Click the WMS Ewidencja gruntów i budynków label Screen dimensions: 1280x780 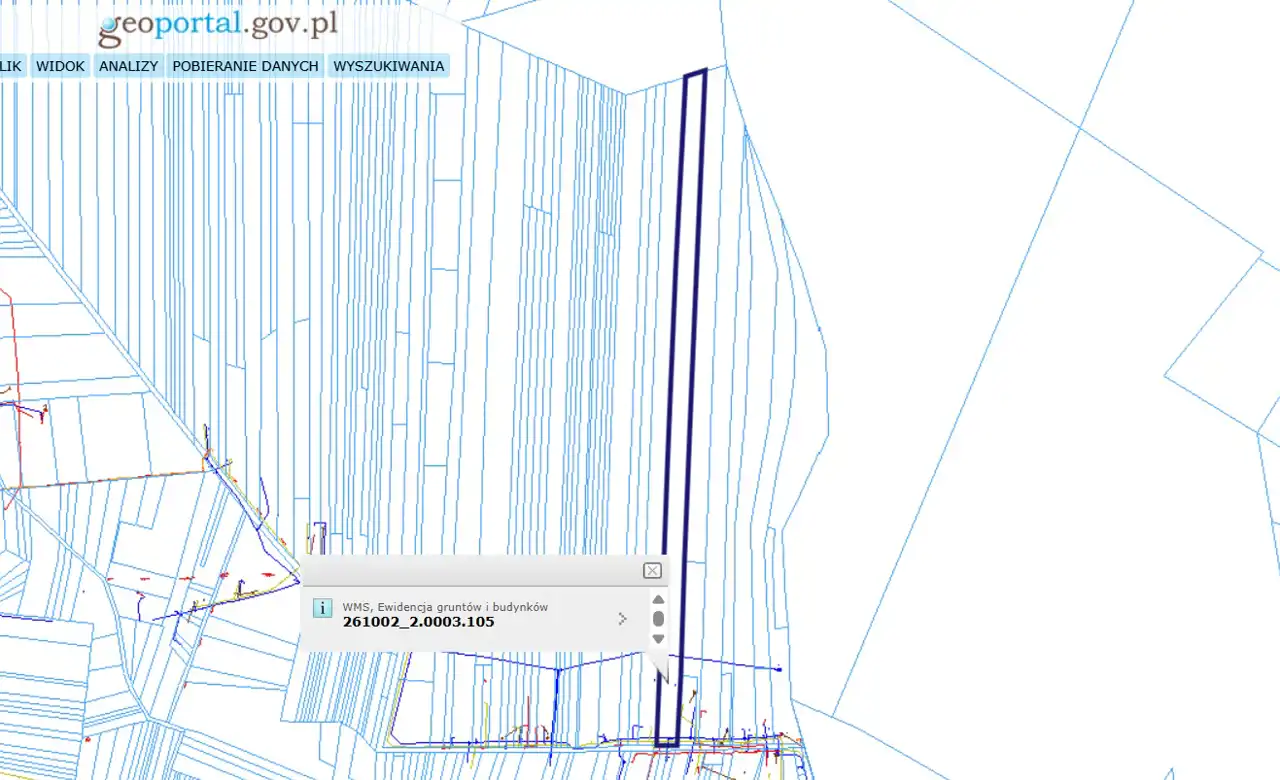pos(445,606)
